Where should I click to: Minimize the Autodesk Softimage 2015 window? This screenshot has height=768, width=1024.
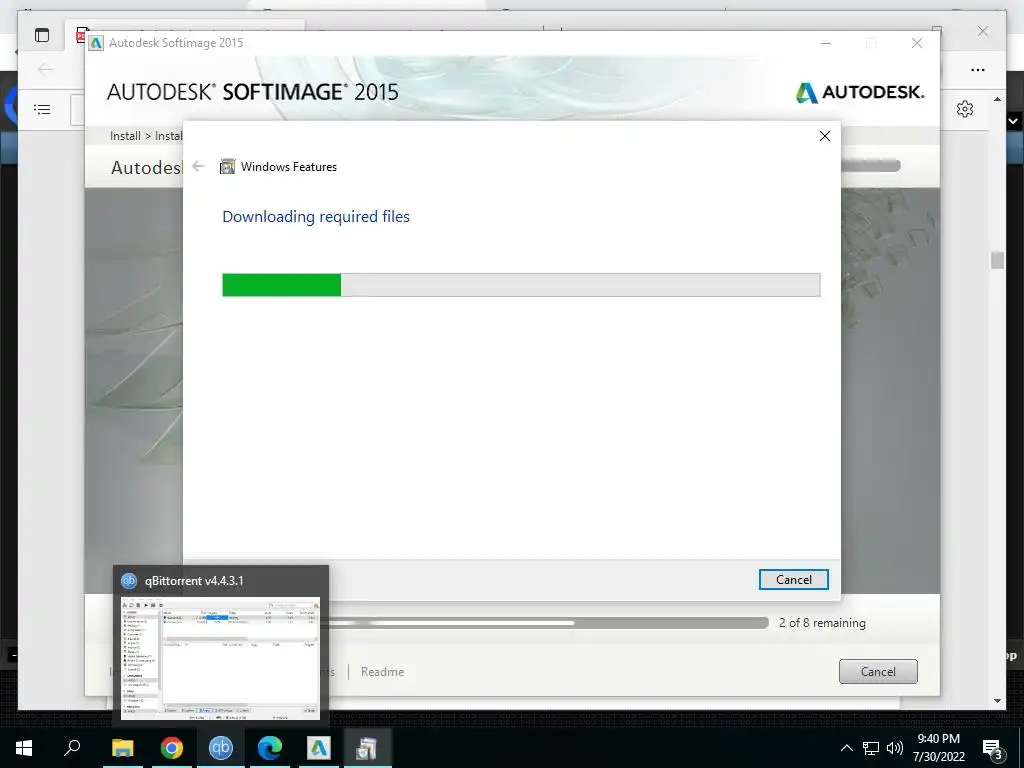(x=825, y=43)
